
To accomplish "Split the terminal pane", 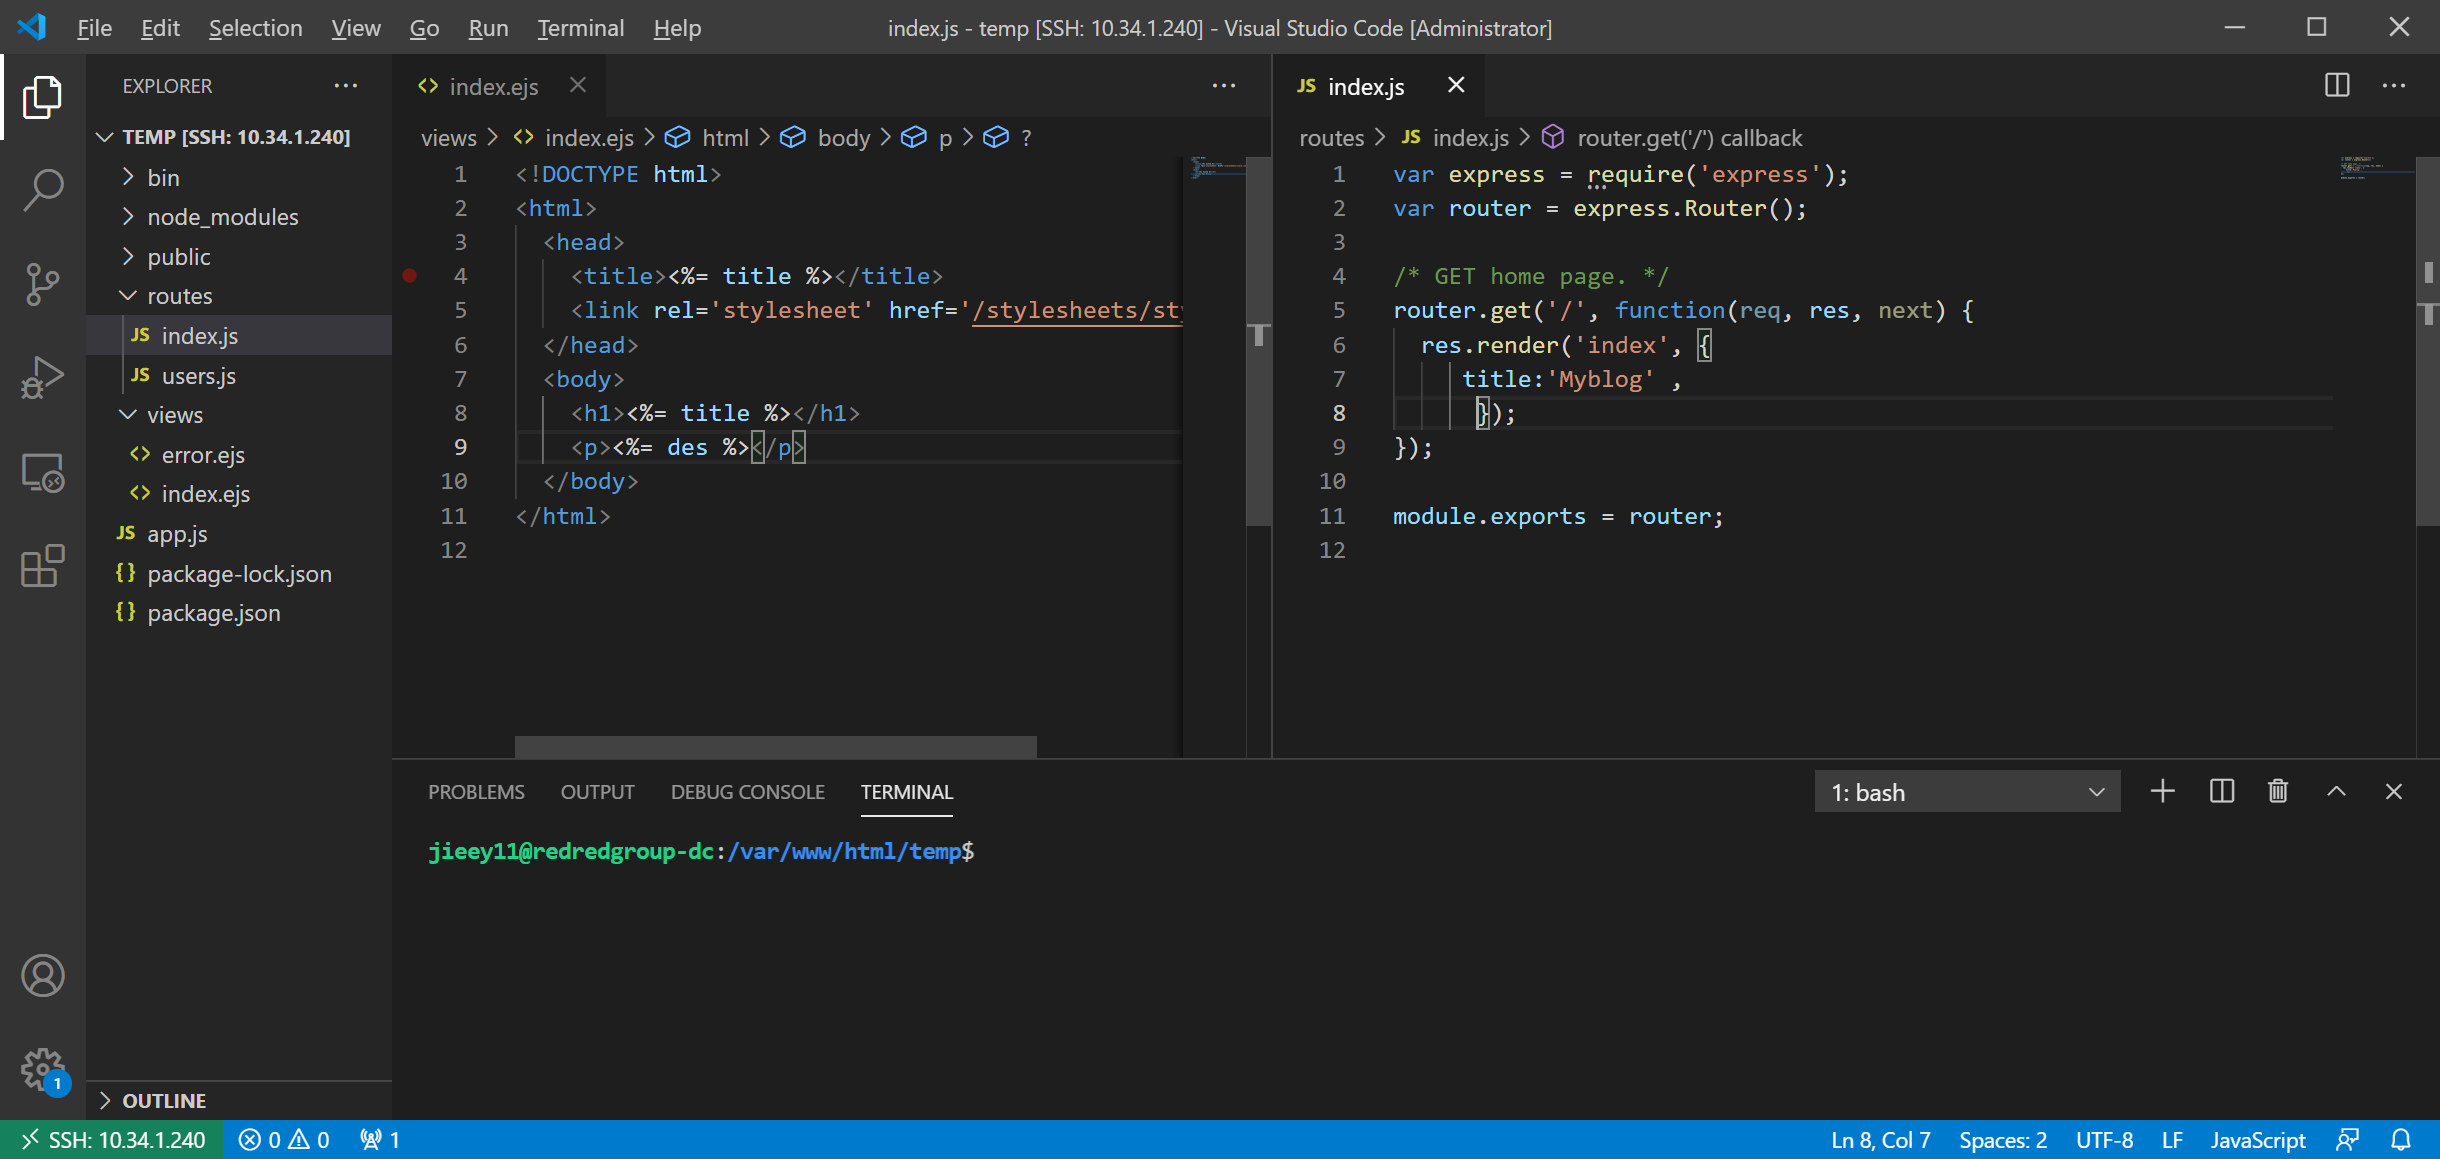I will tap(2221, 792).
